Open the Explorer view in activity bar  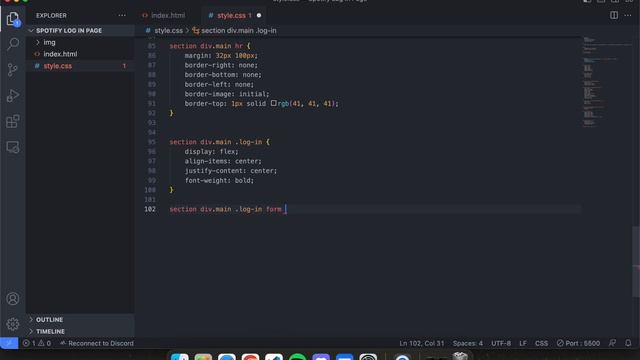coord(13,19)
